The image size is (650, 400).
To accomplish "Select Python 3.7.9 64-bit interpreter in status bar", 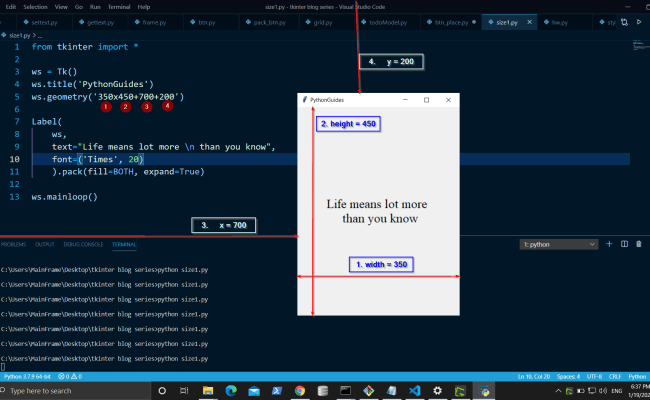I will point(27,376).
